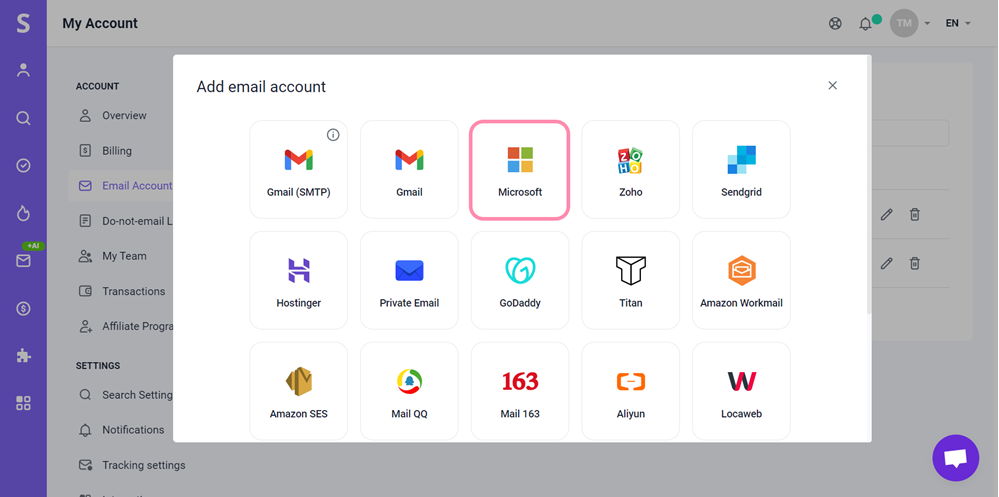Screen dimensions: 999x497
Task: Edit the first email account (pencil)
Action: coord(886,215)
